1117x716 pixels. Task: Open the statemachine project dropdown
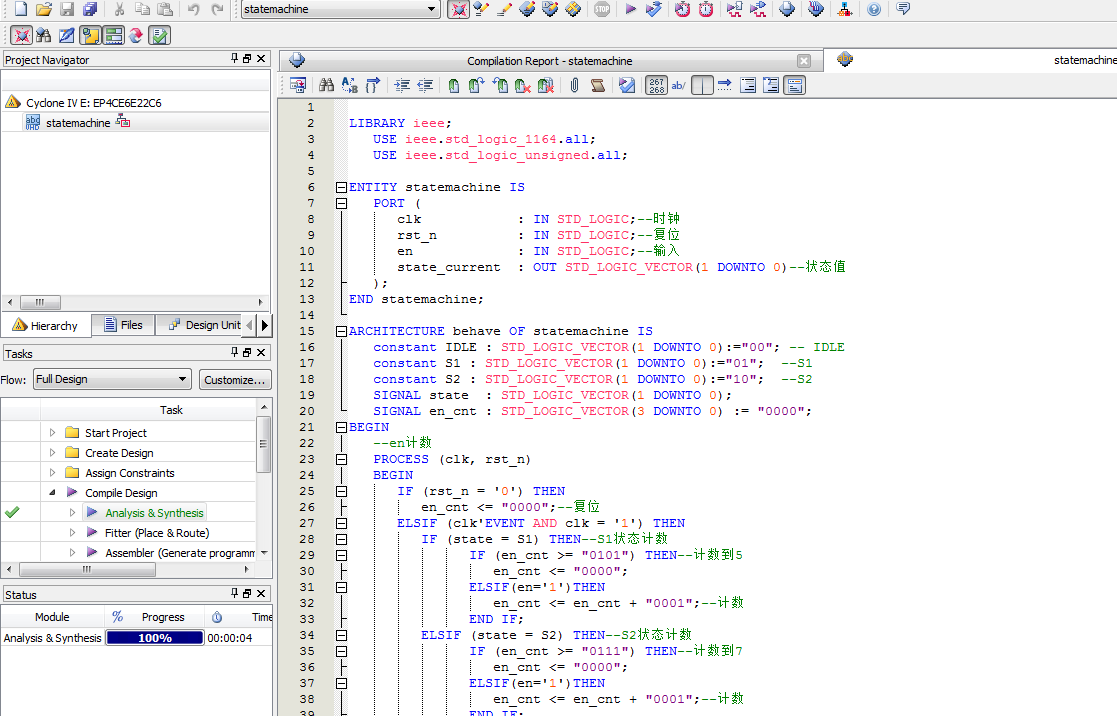click(x=432, y=9)
